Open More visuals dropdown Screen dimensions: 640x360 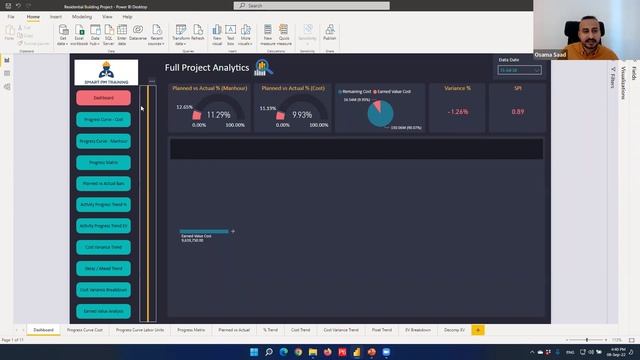click(x=245, y=35)
